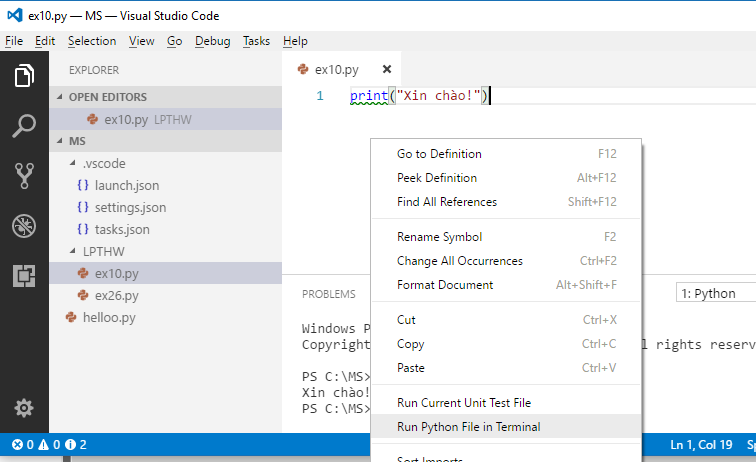Open the Manage gear menu
This screenshot has width=756, height=462.
point(24,408)
